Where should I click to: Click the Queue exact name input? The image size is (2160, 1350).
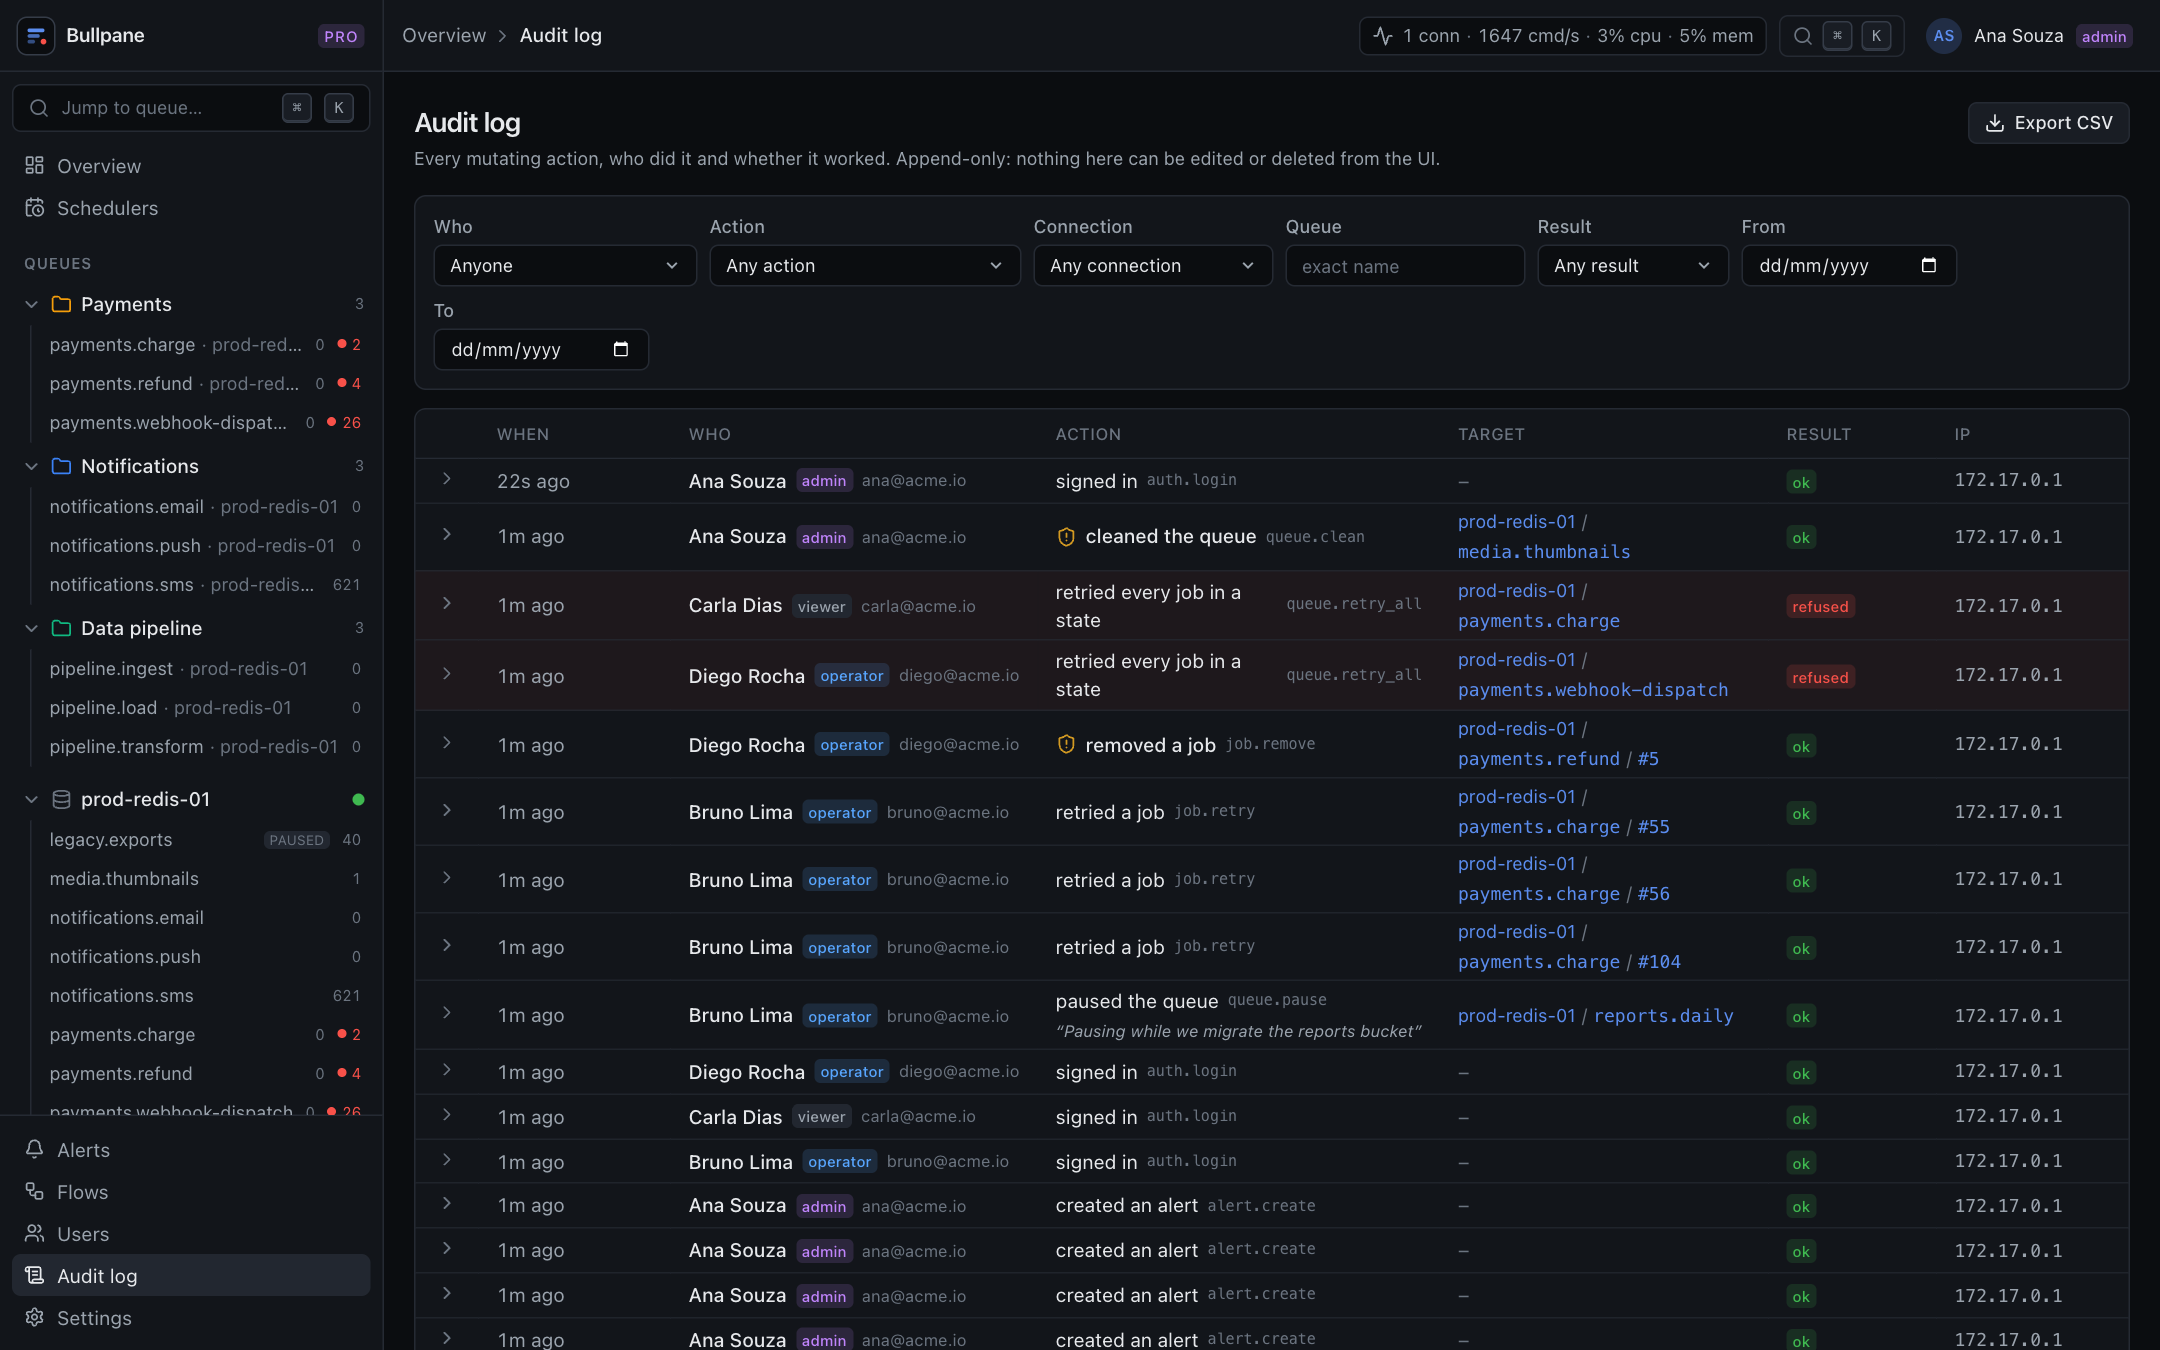click(x=1405, y=266)
